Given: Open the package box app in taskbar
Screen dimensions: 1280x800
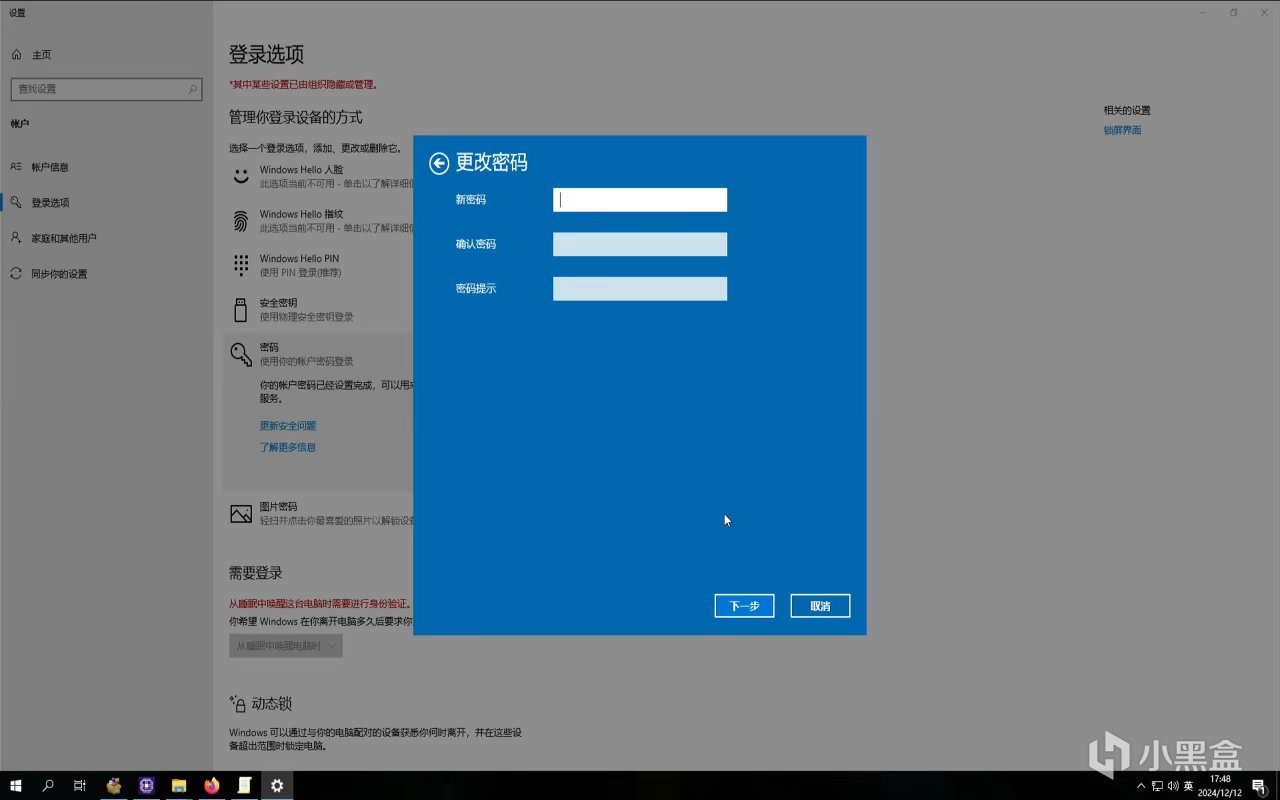Looking at the screenshot, I should point(114,786).
